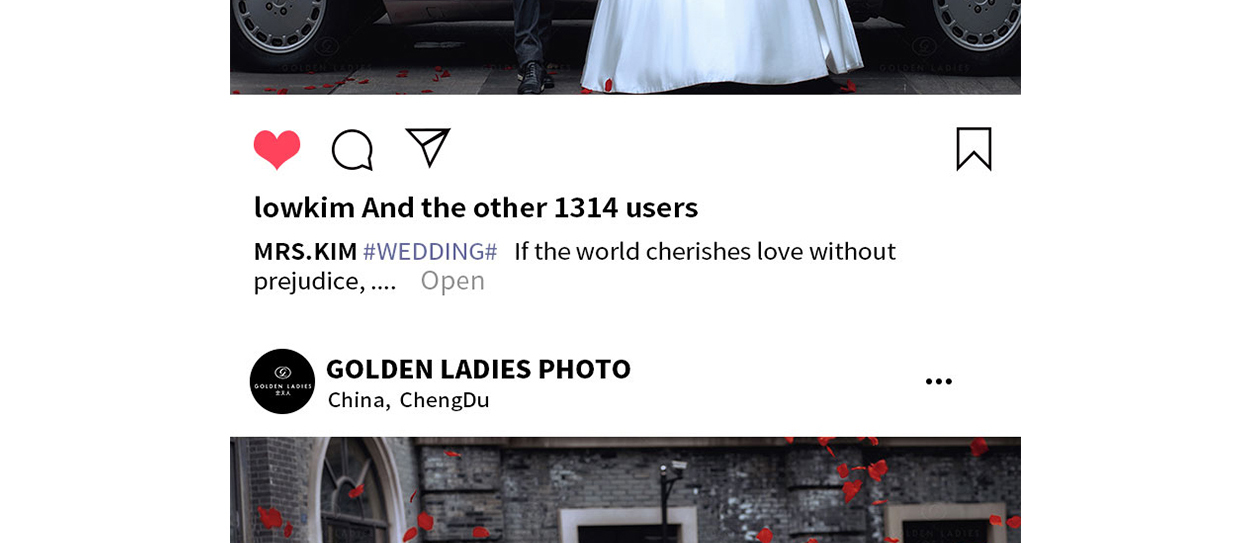Open the three-dot options menu
This screenshot has height=543, width=1250.
pyautogui.click(x=939, y=381)
